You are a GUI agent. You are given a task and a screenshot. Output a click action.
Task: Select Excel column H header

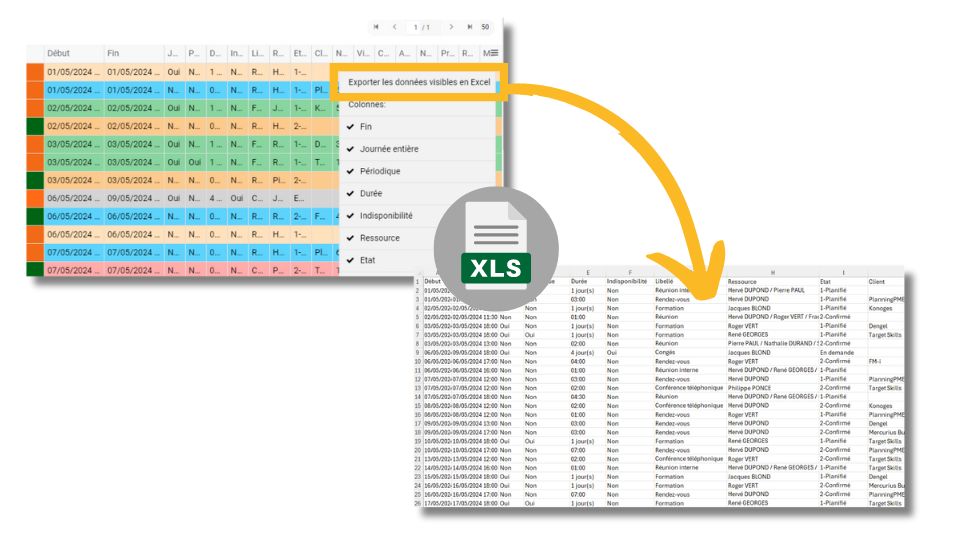773,273
